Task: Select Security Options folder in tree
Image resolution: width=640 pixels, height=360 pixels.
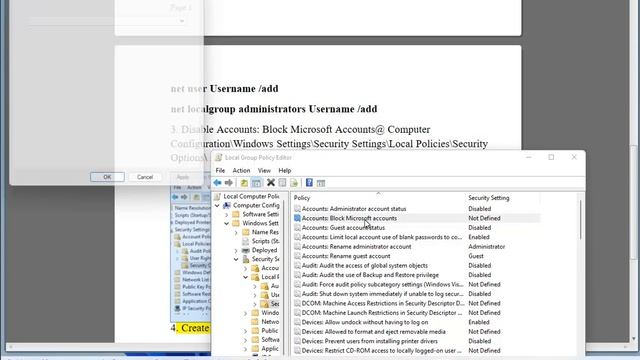Action: click(270, 304)
